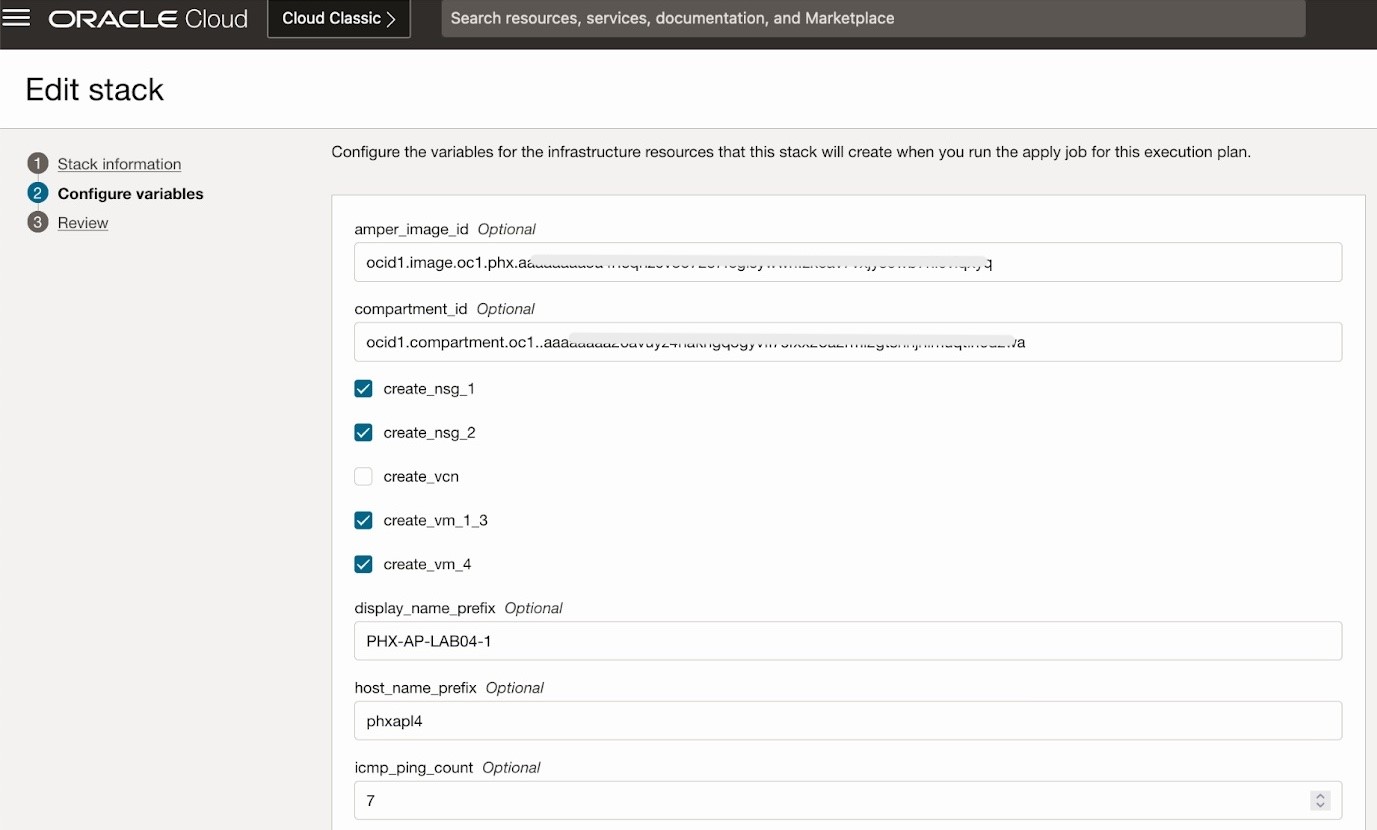Go to Stack information step

click(119, 164)
